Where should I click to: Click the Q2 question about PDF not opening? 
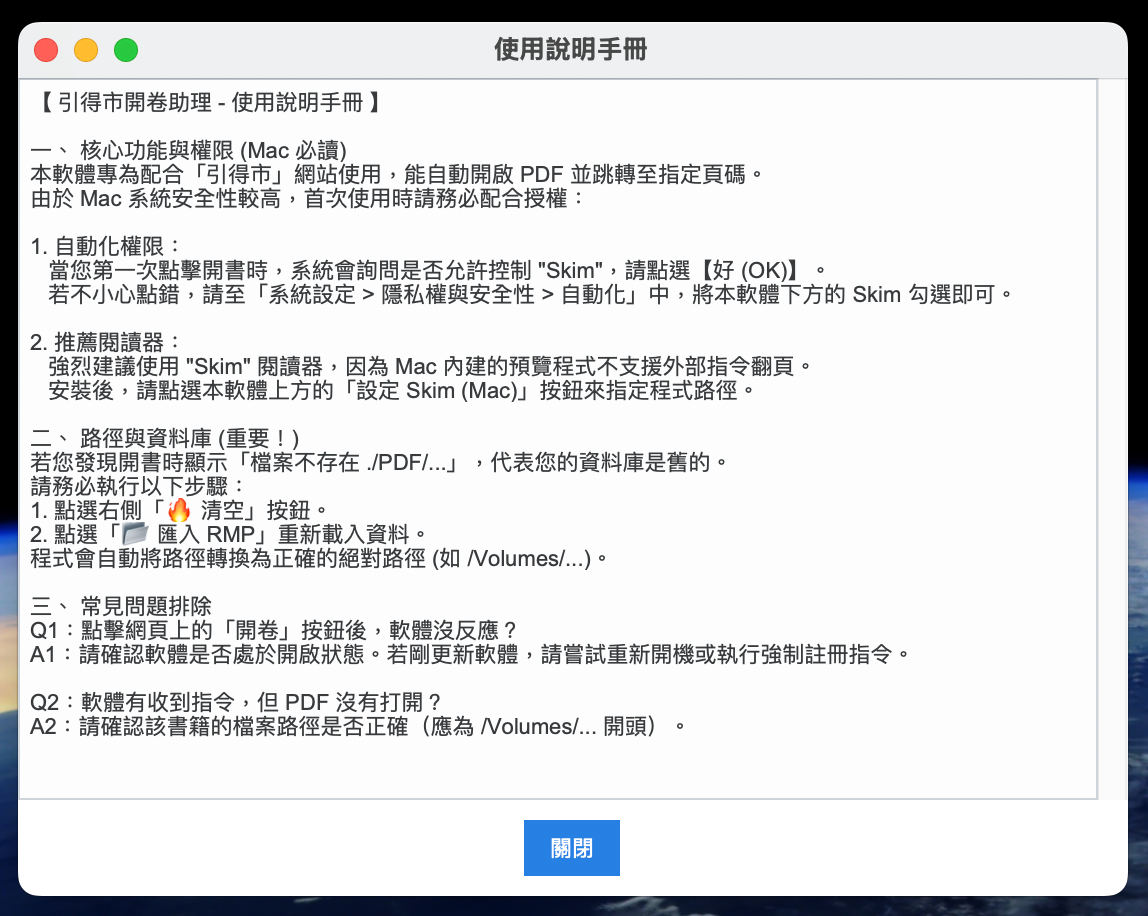point(236,702)
